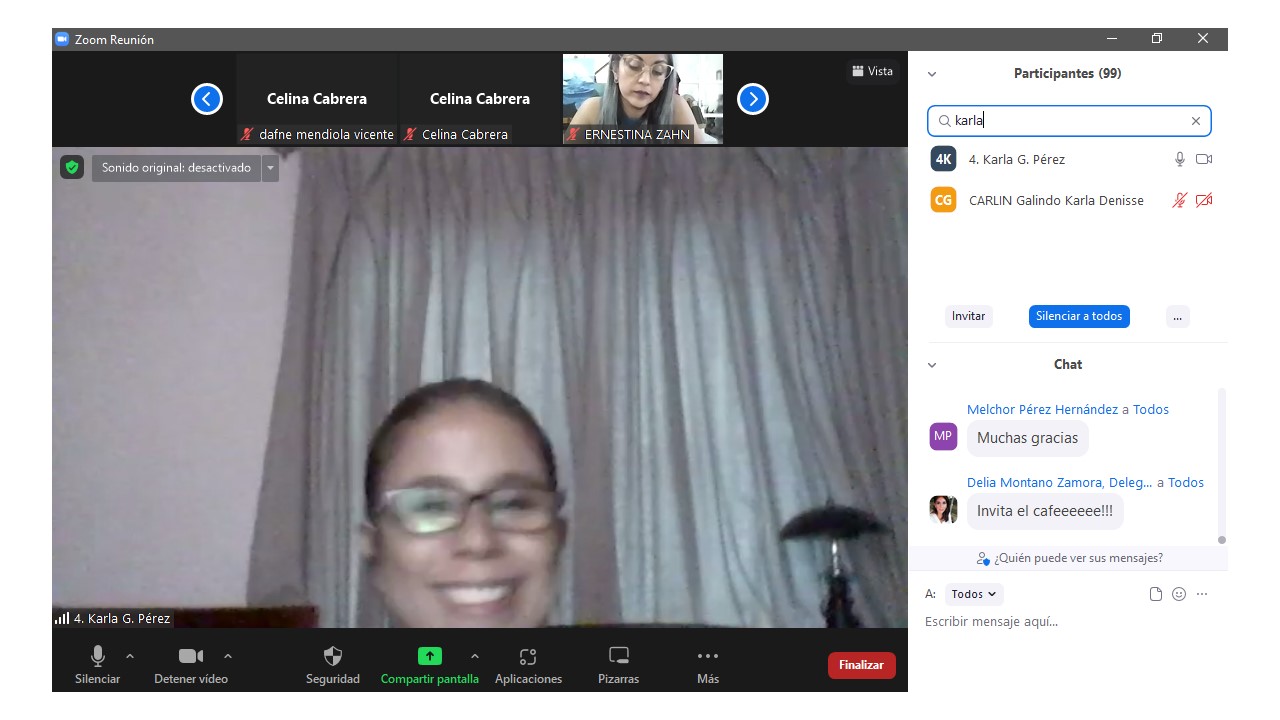Click the red Finalizar button

(862, 665)
